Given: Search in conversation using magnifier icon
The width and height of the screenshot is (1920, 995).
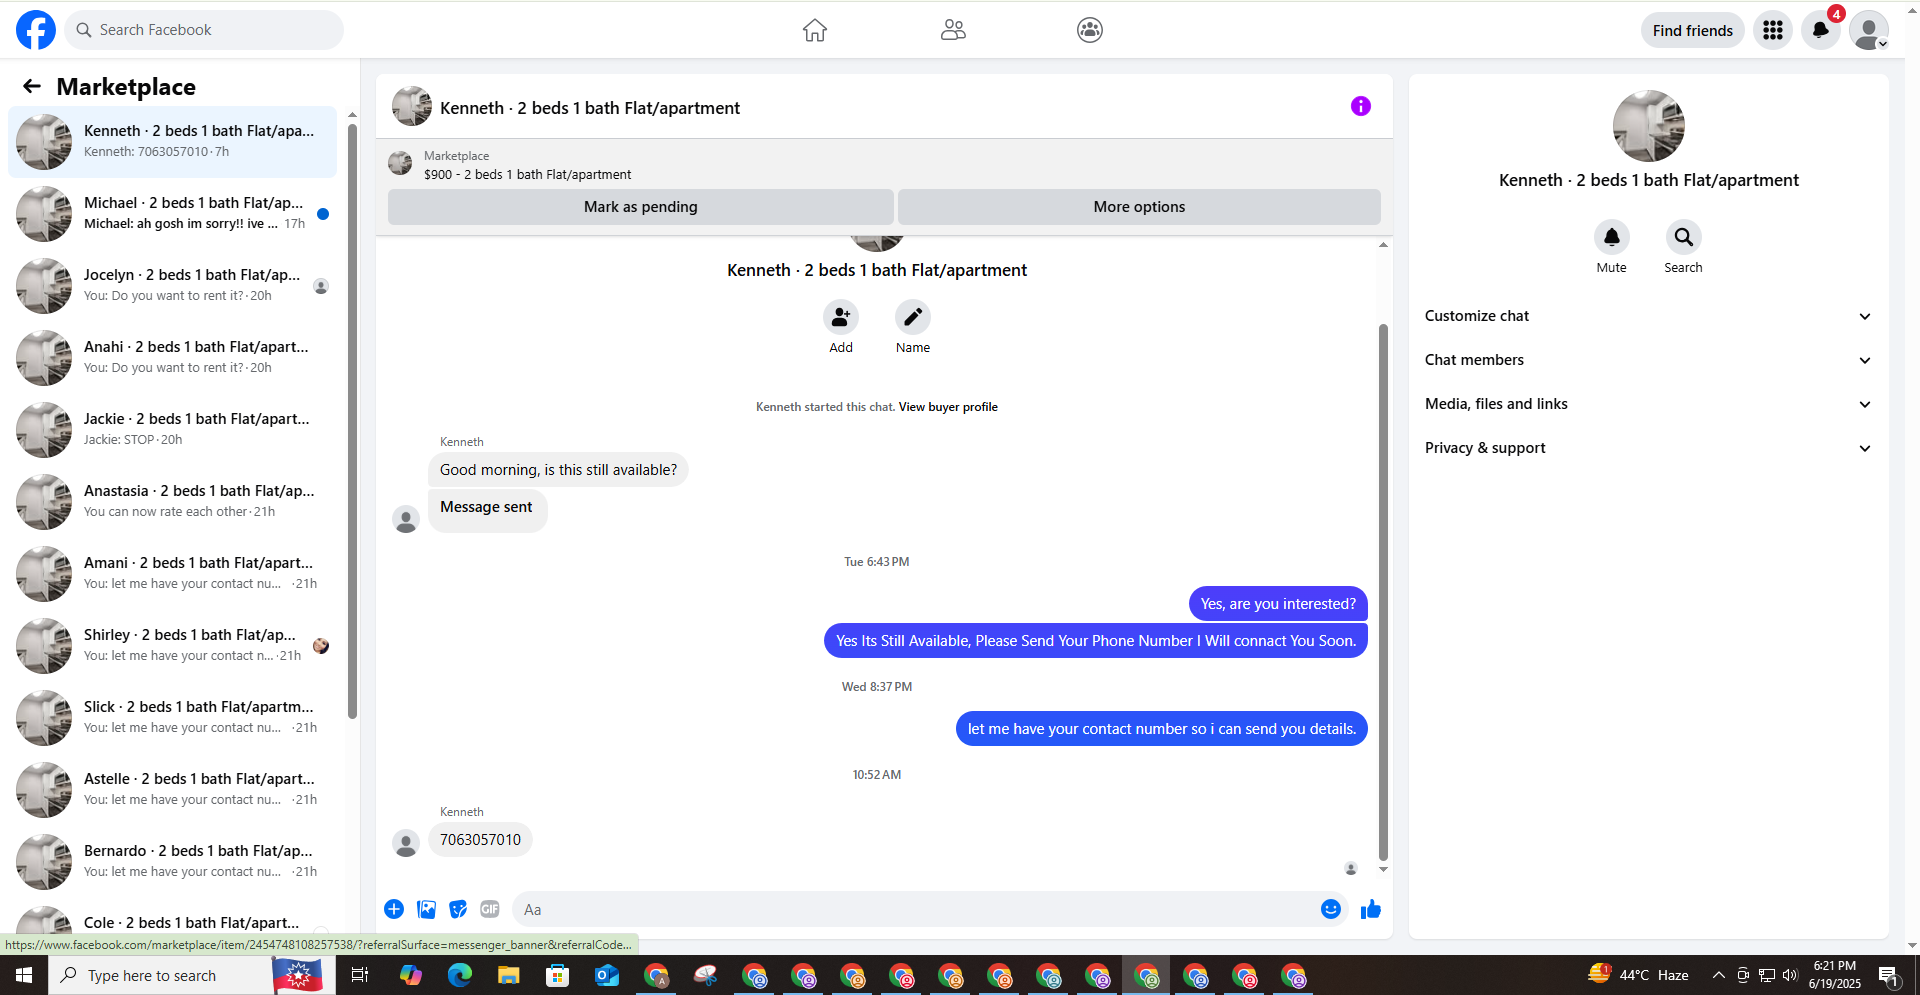Looking at the screenshot, I should 1684,237.
